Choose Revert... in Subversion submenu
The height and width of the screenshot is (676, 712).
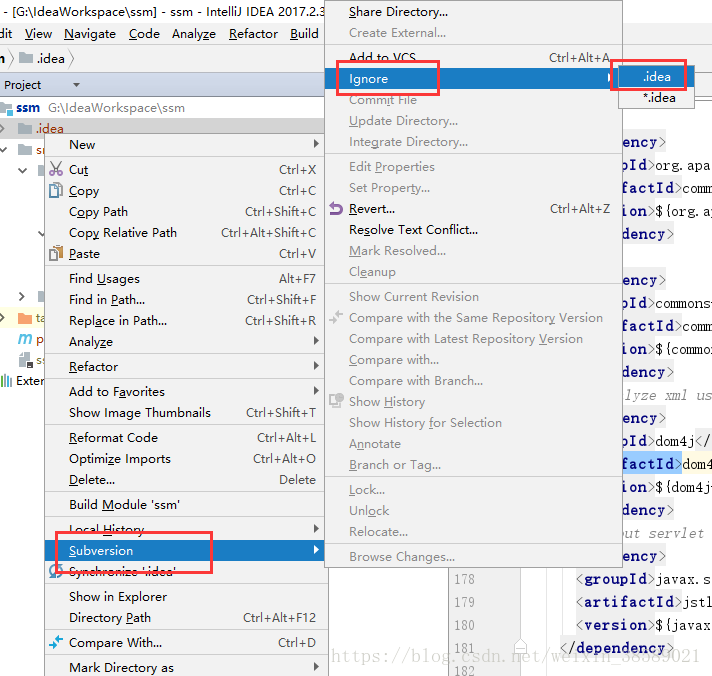tap(473, 209)
